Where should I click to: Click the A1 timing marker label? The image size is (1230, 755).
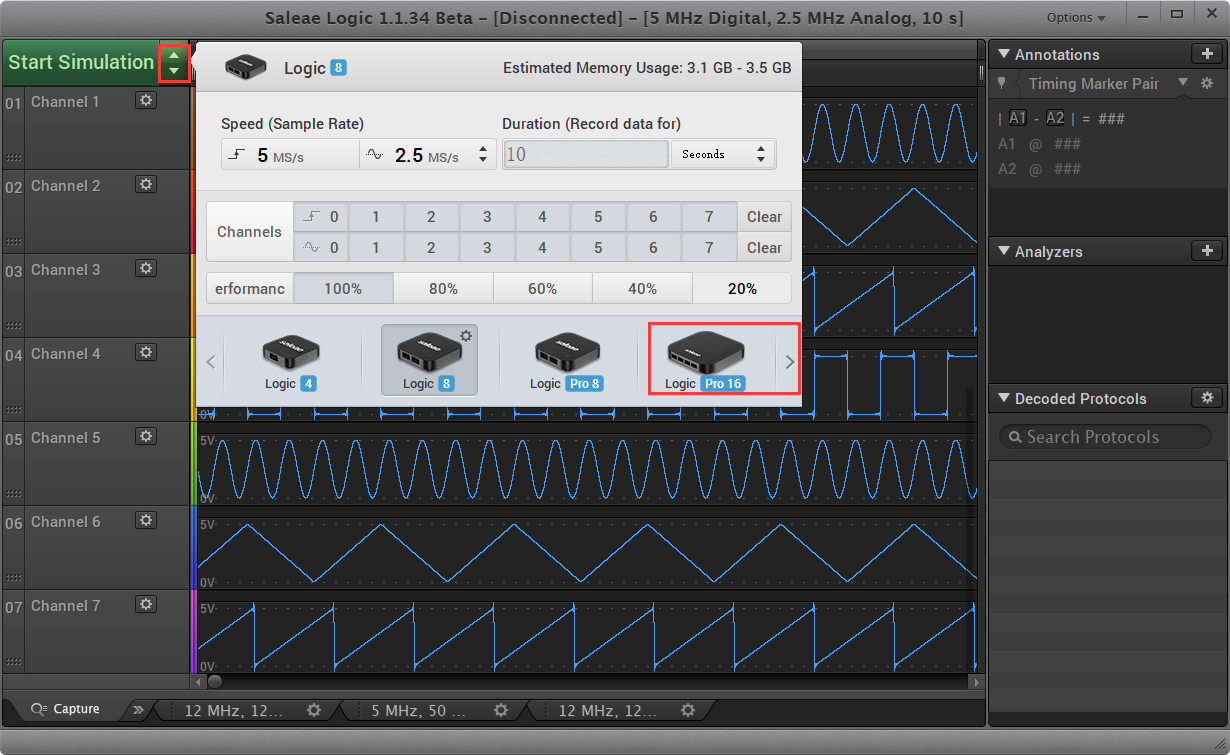coord(1018,118)
